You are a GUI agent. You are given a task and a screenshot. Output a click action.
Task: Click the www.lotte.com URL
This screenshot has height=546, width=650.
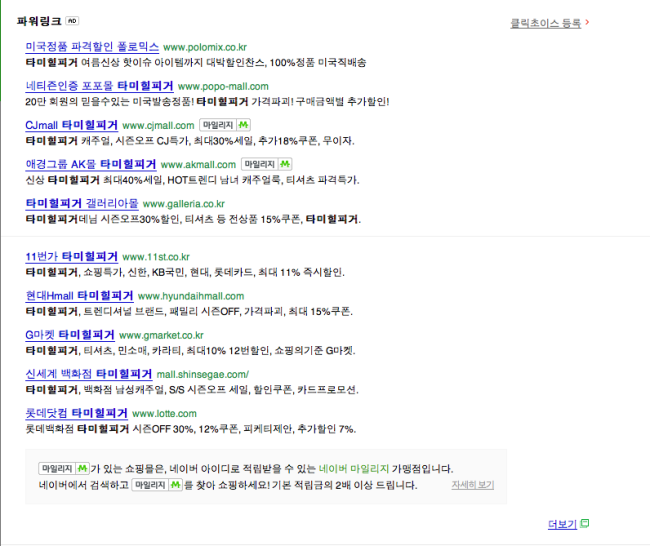click(x=164, y=413)
